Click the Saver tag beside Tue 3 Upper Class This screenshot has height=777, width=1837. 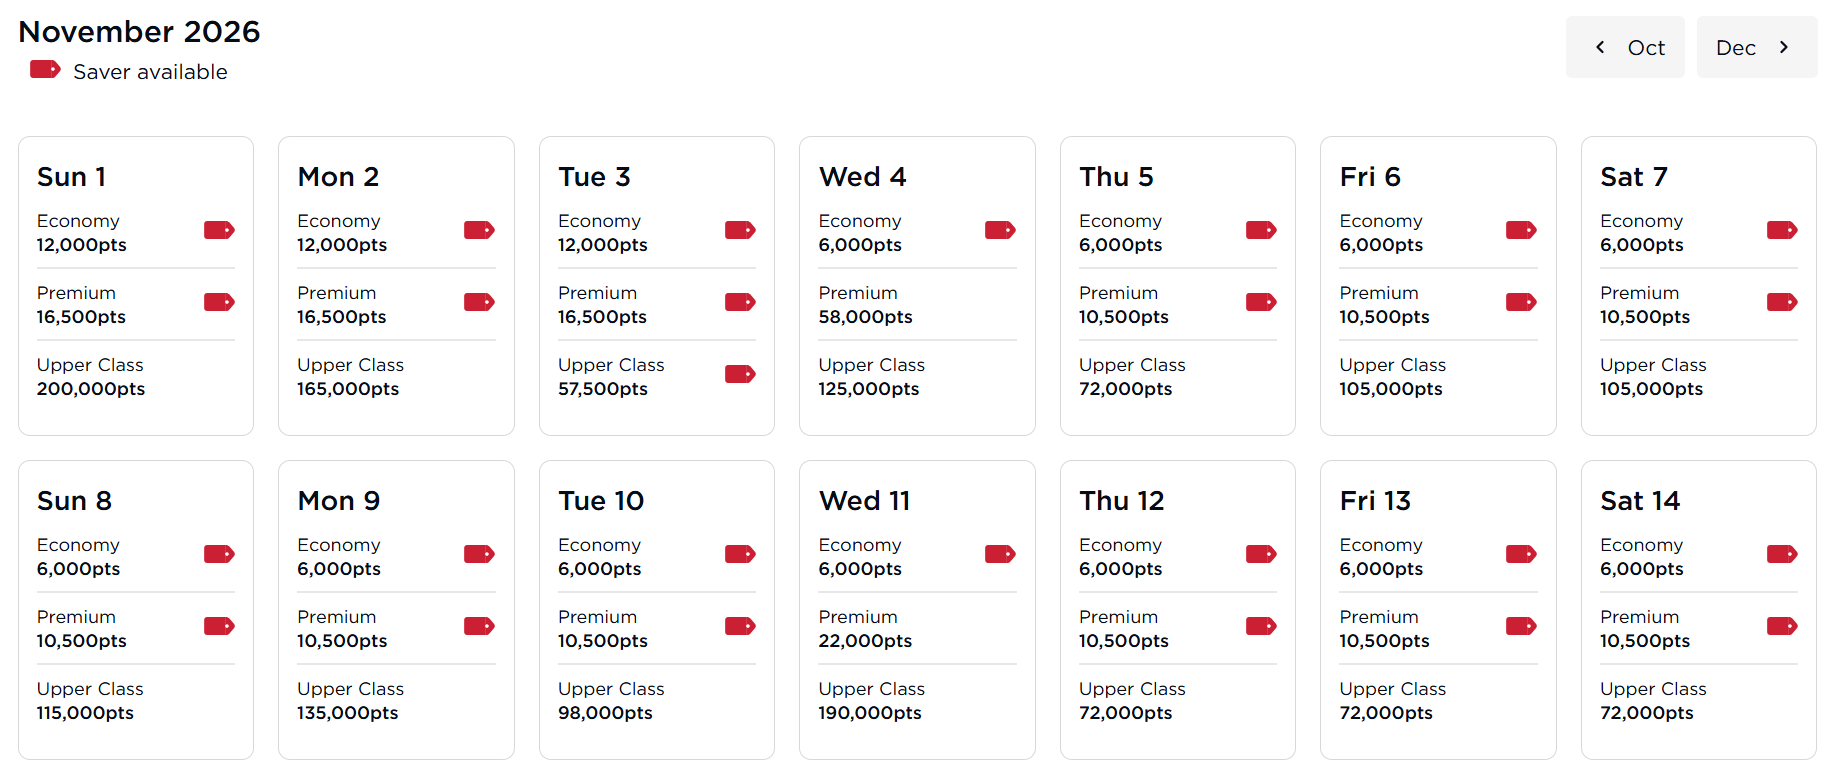(740, 374)
